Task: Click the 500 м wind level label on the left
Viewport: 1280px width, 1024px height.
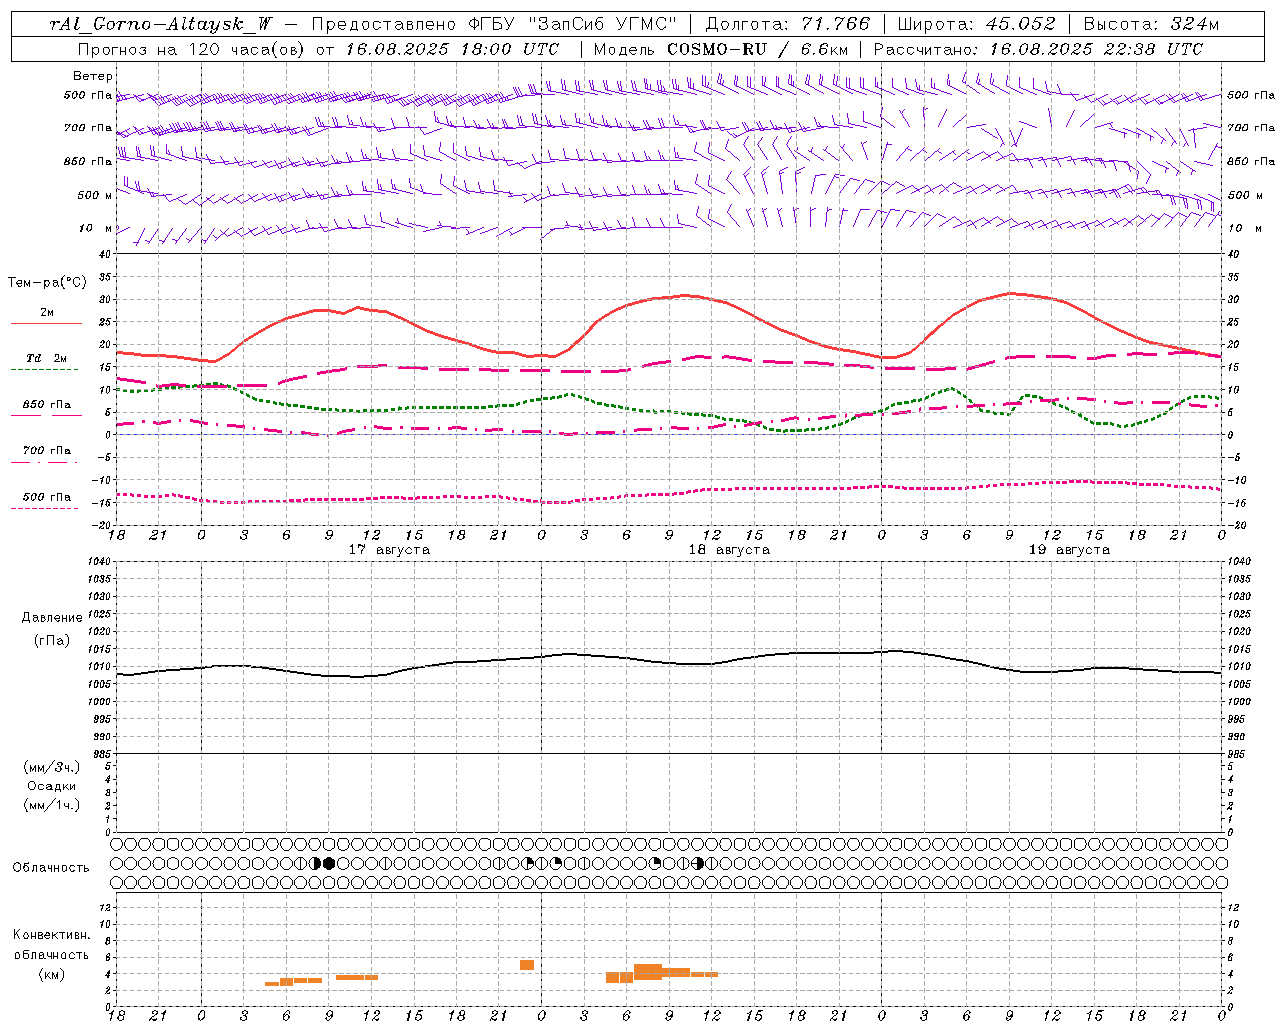Action: (94, 195)
